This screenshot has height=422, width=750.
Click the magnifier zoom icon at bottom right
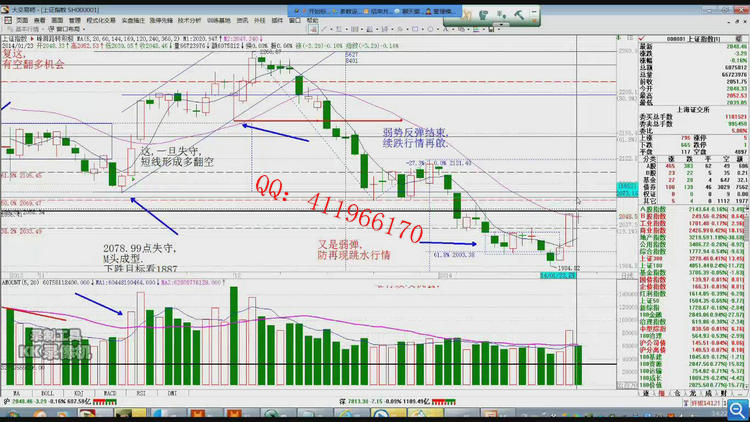pos(737,410)
